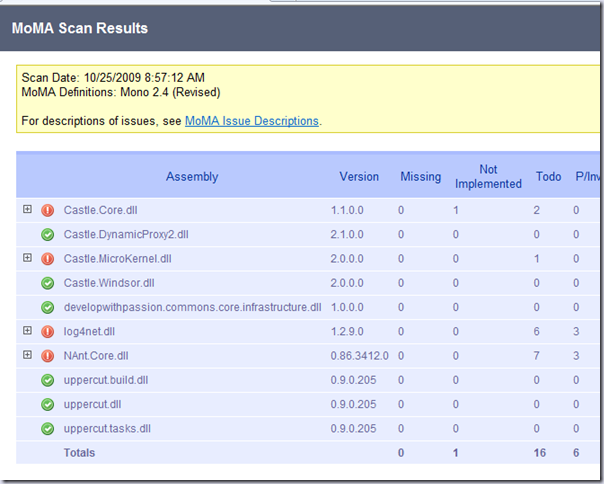
Task: Click Not Implemented value 1 for Castle.Core.dll
Action: coord(456,210)
